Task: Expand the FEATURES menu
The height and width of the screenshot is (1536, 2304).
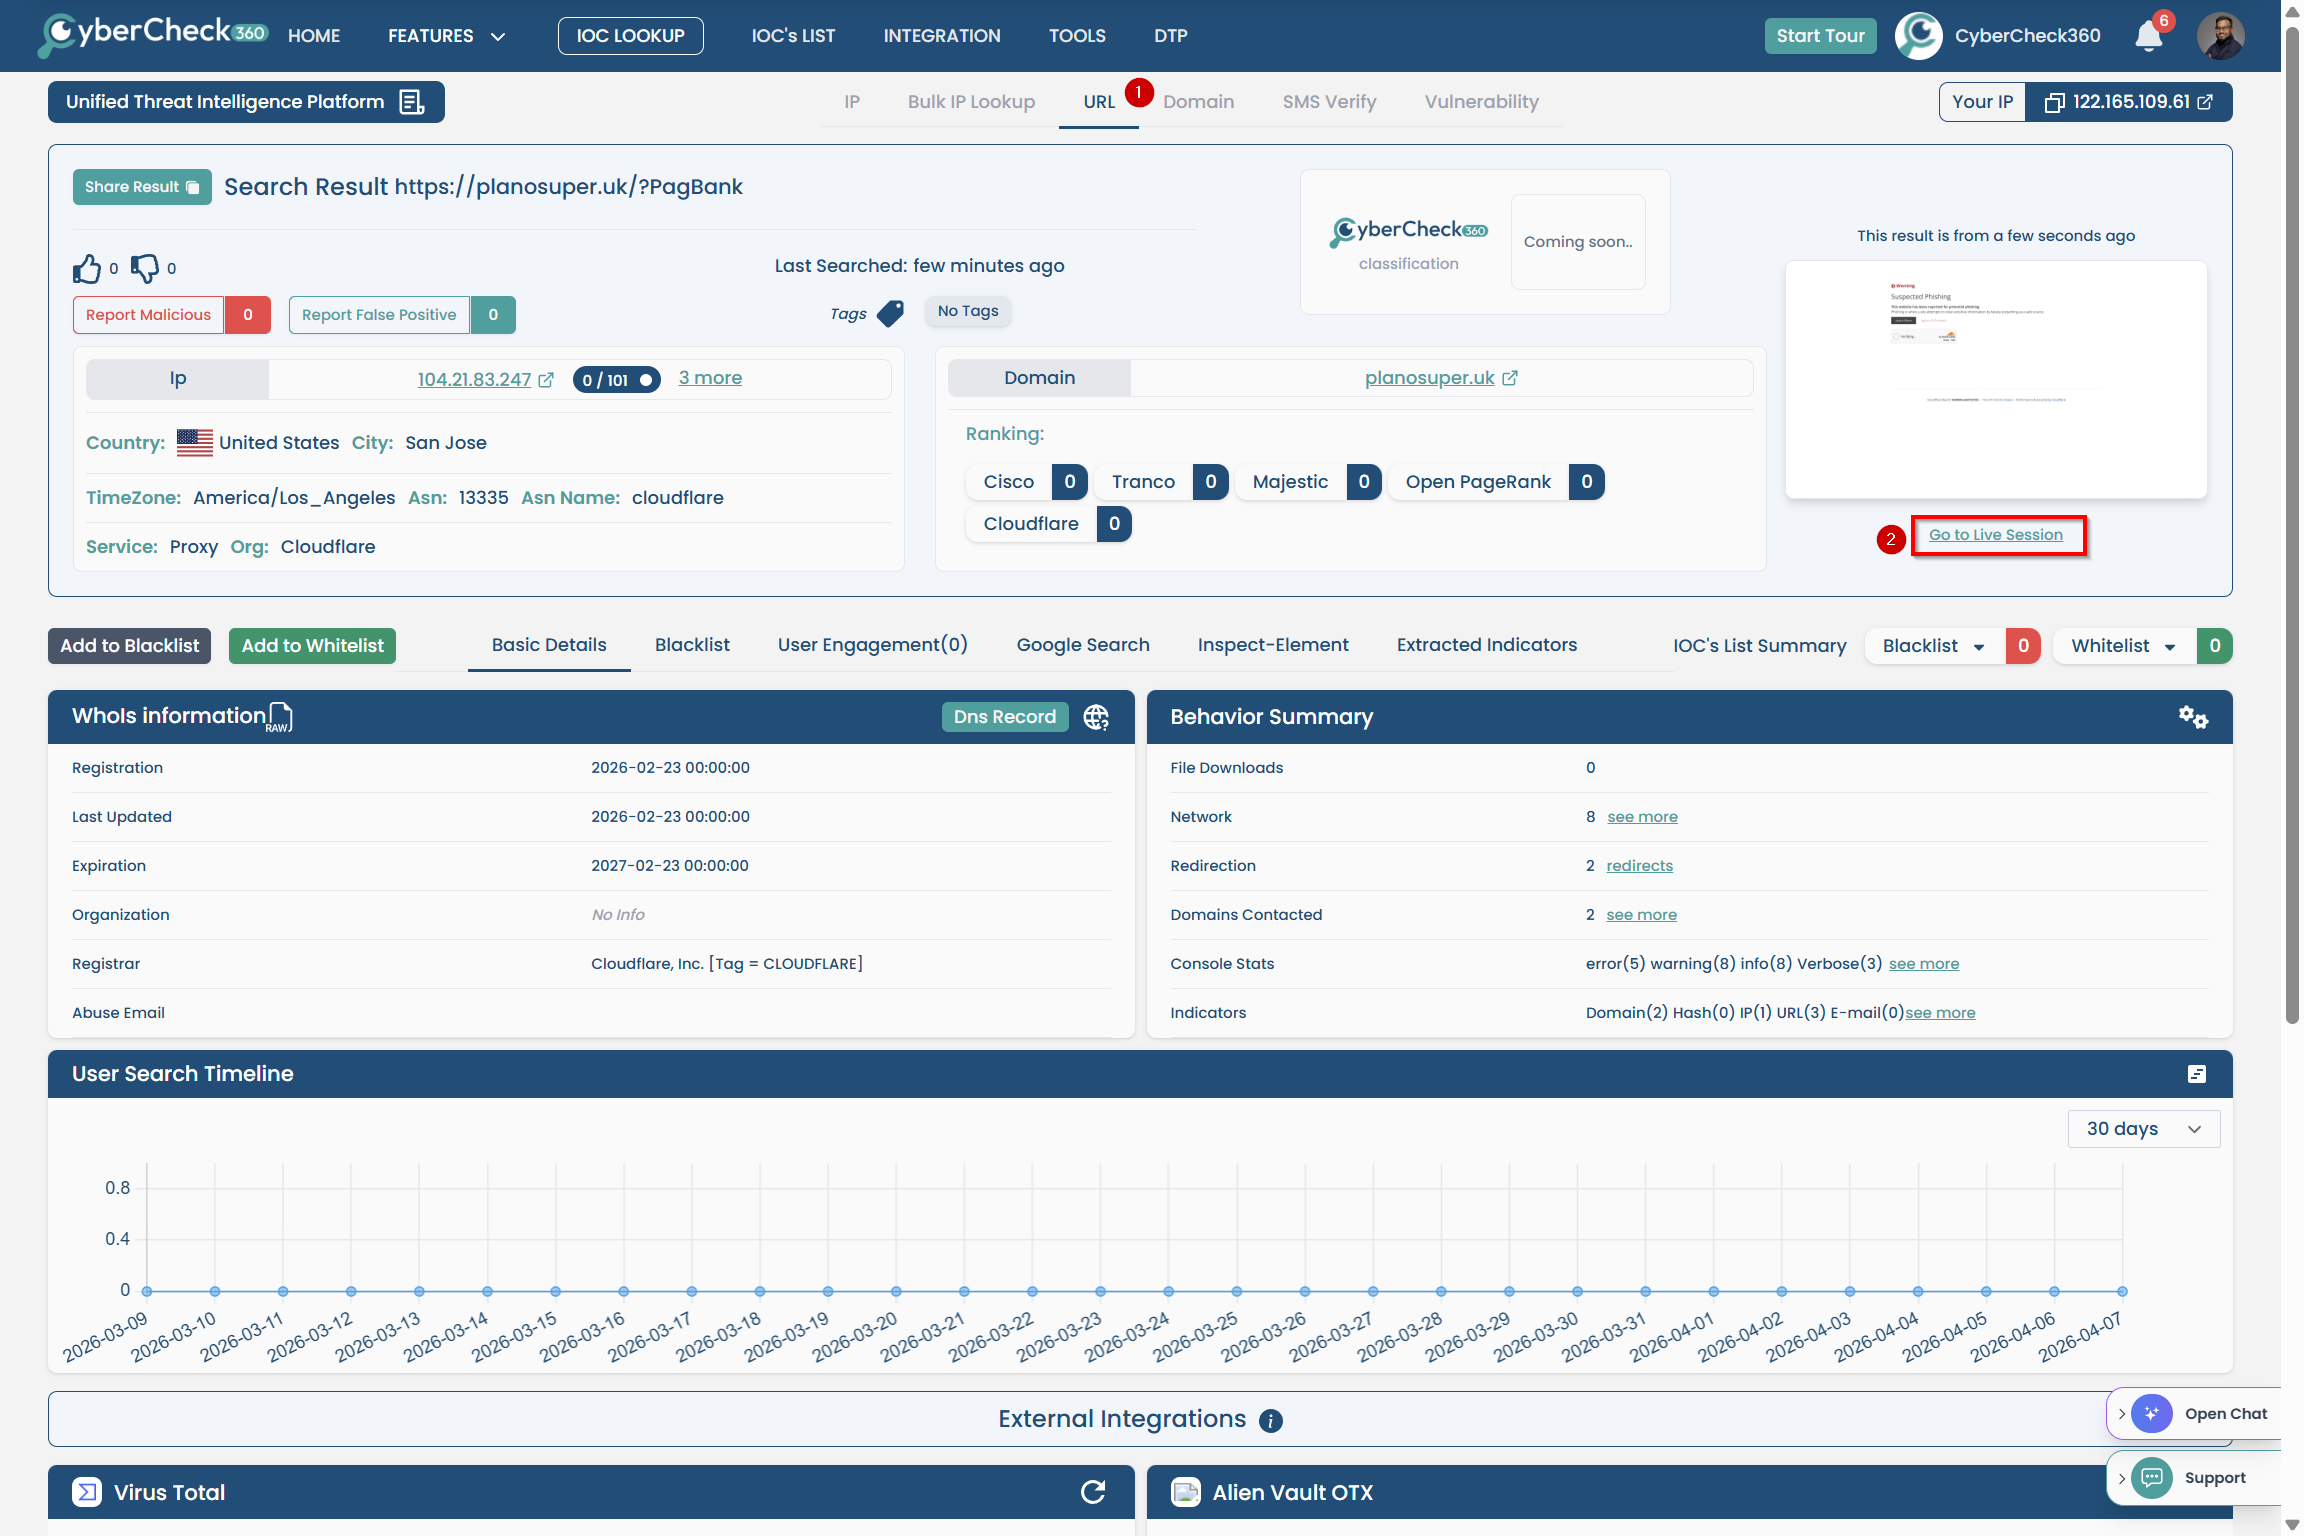Action: (446, 36)
